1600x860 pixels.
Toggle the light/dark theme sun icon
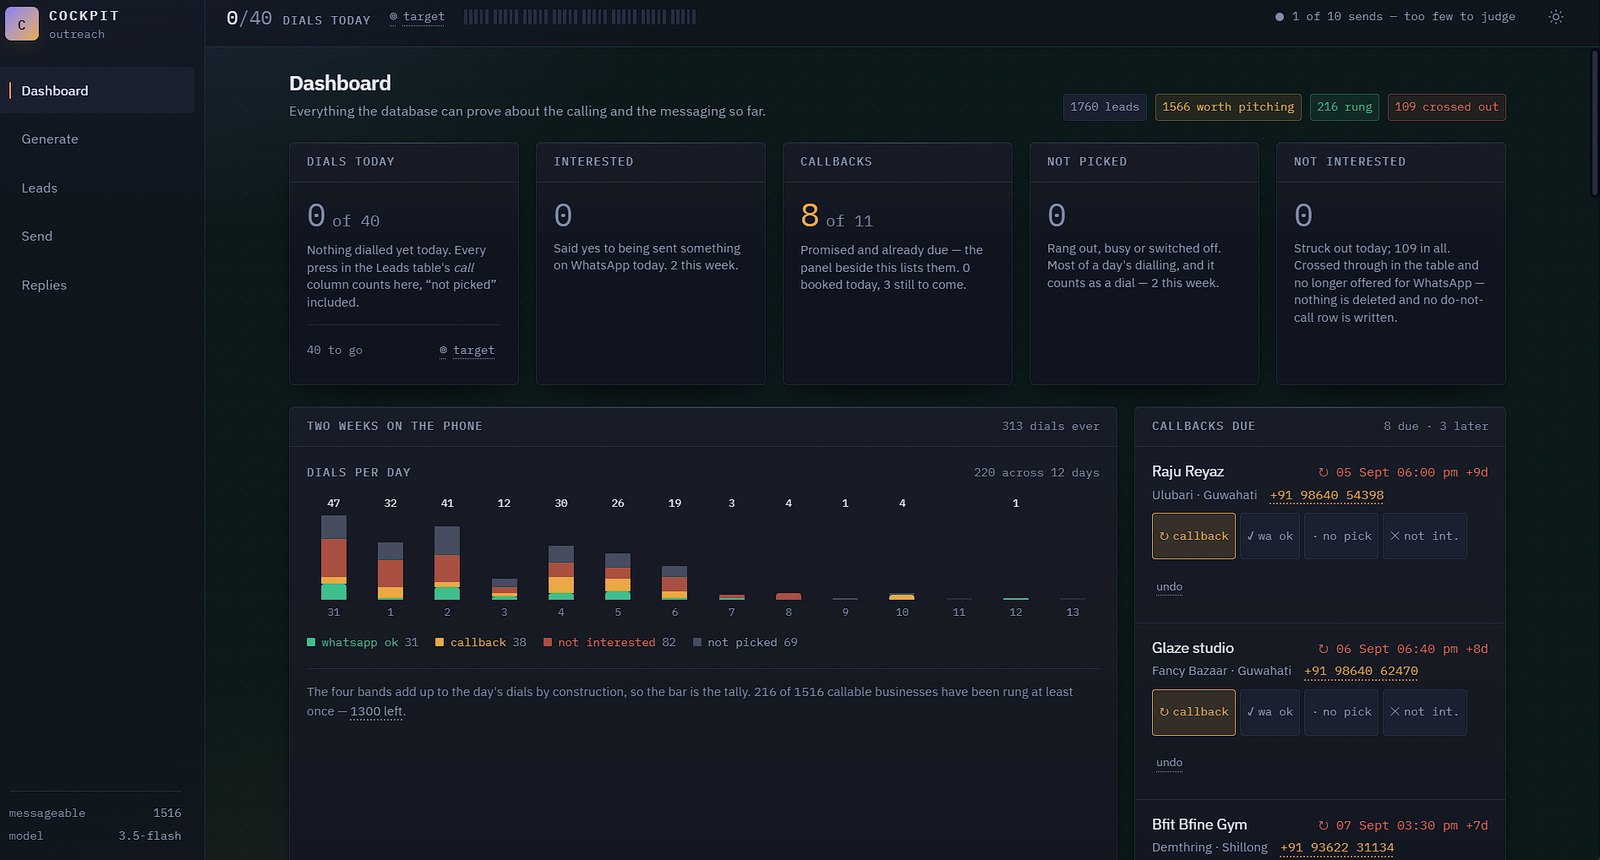(x=1556, y=17)
